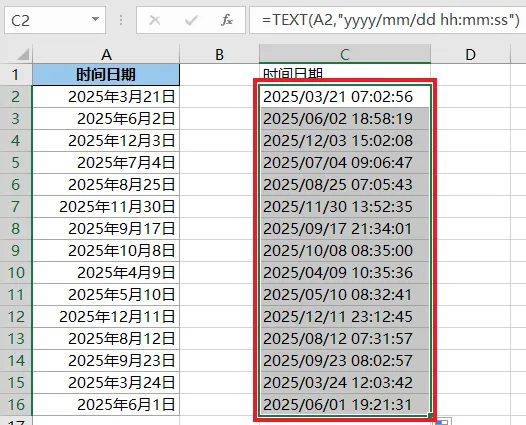Select row 1 header

click(16, 74)
